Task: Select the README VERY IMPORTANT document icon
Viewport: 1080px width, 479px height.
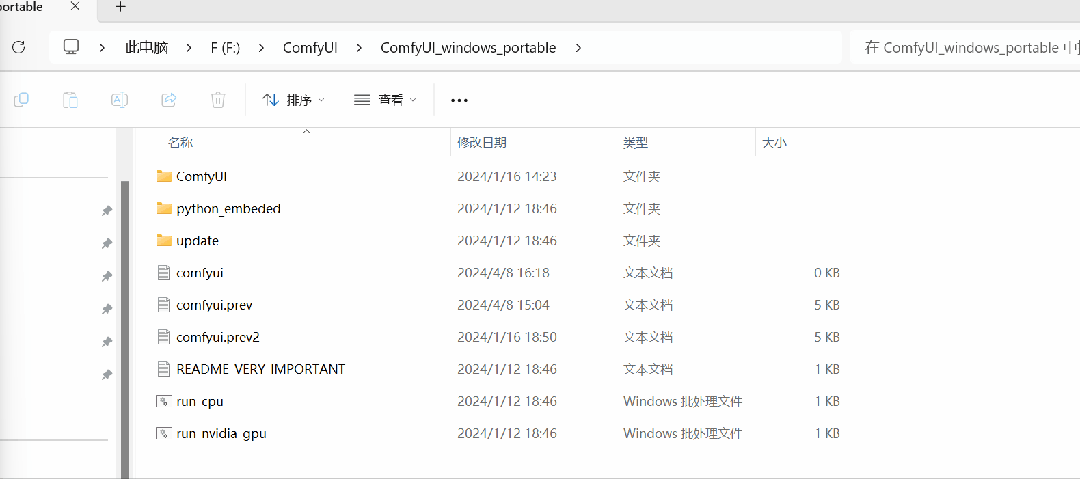Action: pos(164,369)
